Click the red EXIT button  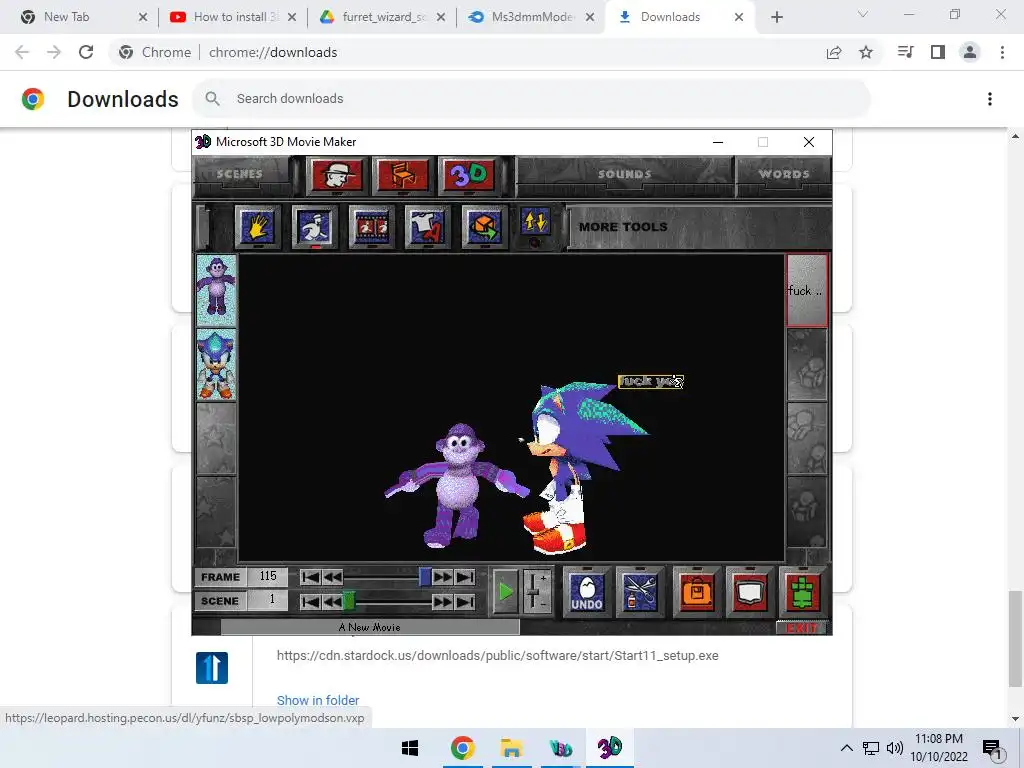tap(802, 628)
